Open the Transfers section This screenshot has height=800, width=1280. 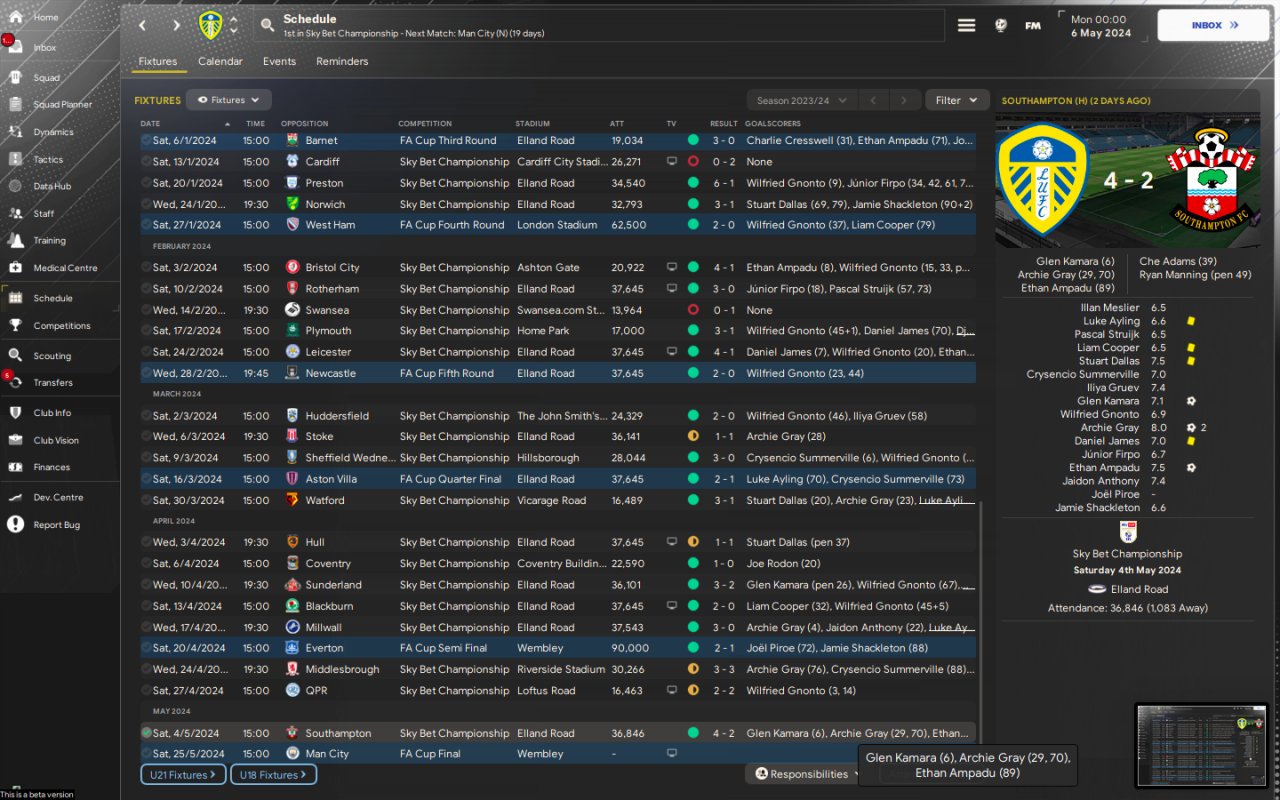pos(53,383)
